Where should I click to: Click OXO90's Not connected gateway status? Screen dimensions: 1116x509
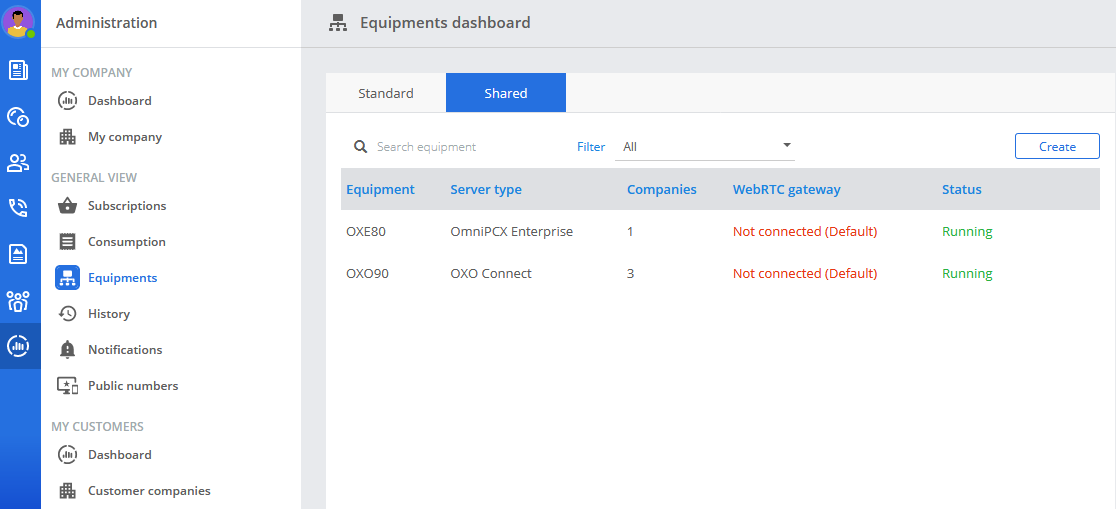805,273
